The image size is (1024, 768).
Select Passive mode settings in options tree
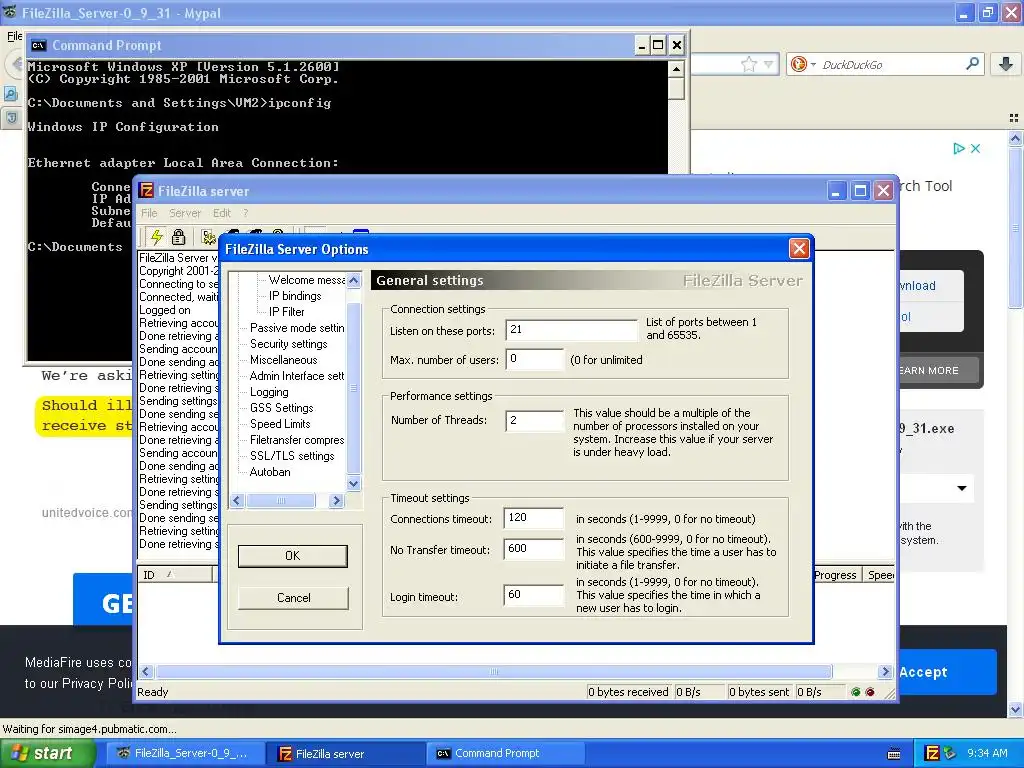pyautogui.click(x=297, y=328)
